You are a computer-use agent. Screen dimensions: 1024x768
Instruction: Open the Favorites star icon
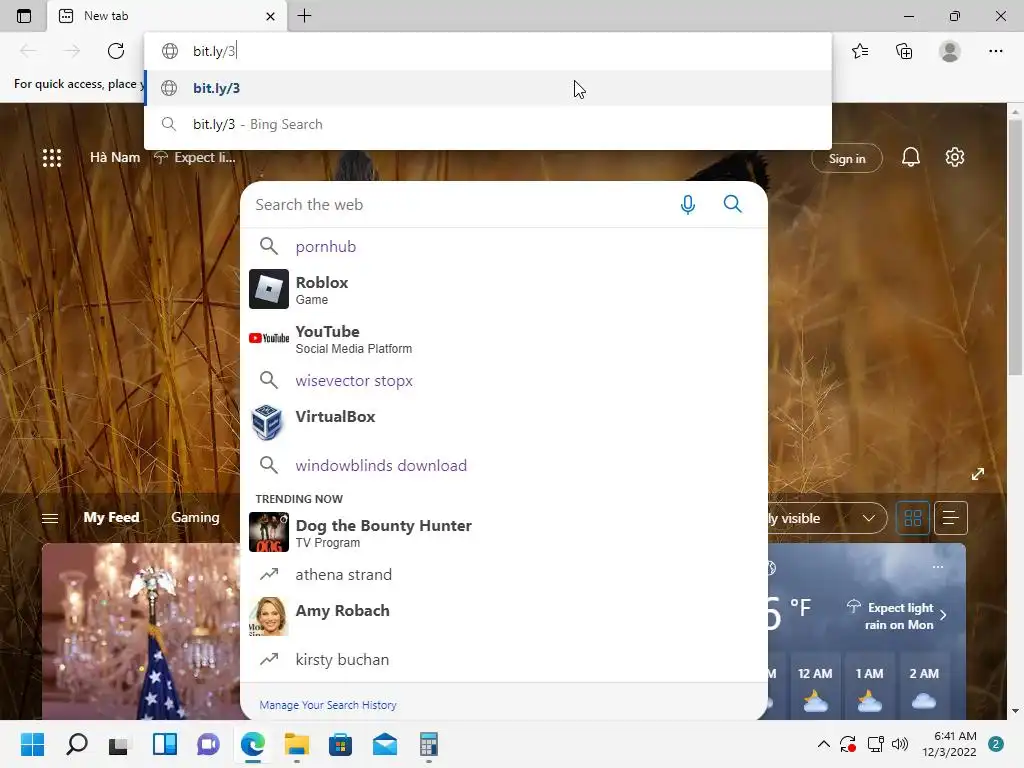pyautogui.click(x=860, y=51)
